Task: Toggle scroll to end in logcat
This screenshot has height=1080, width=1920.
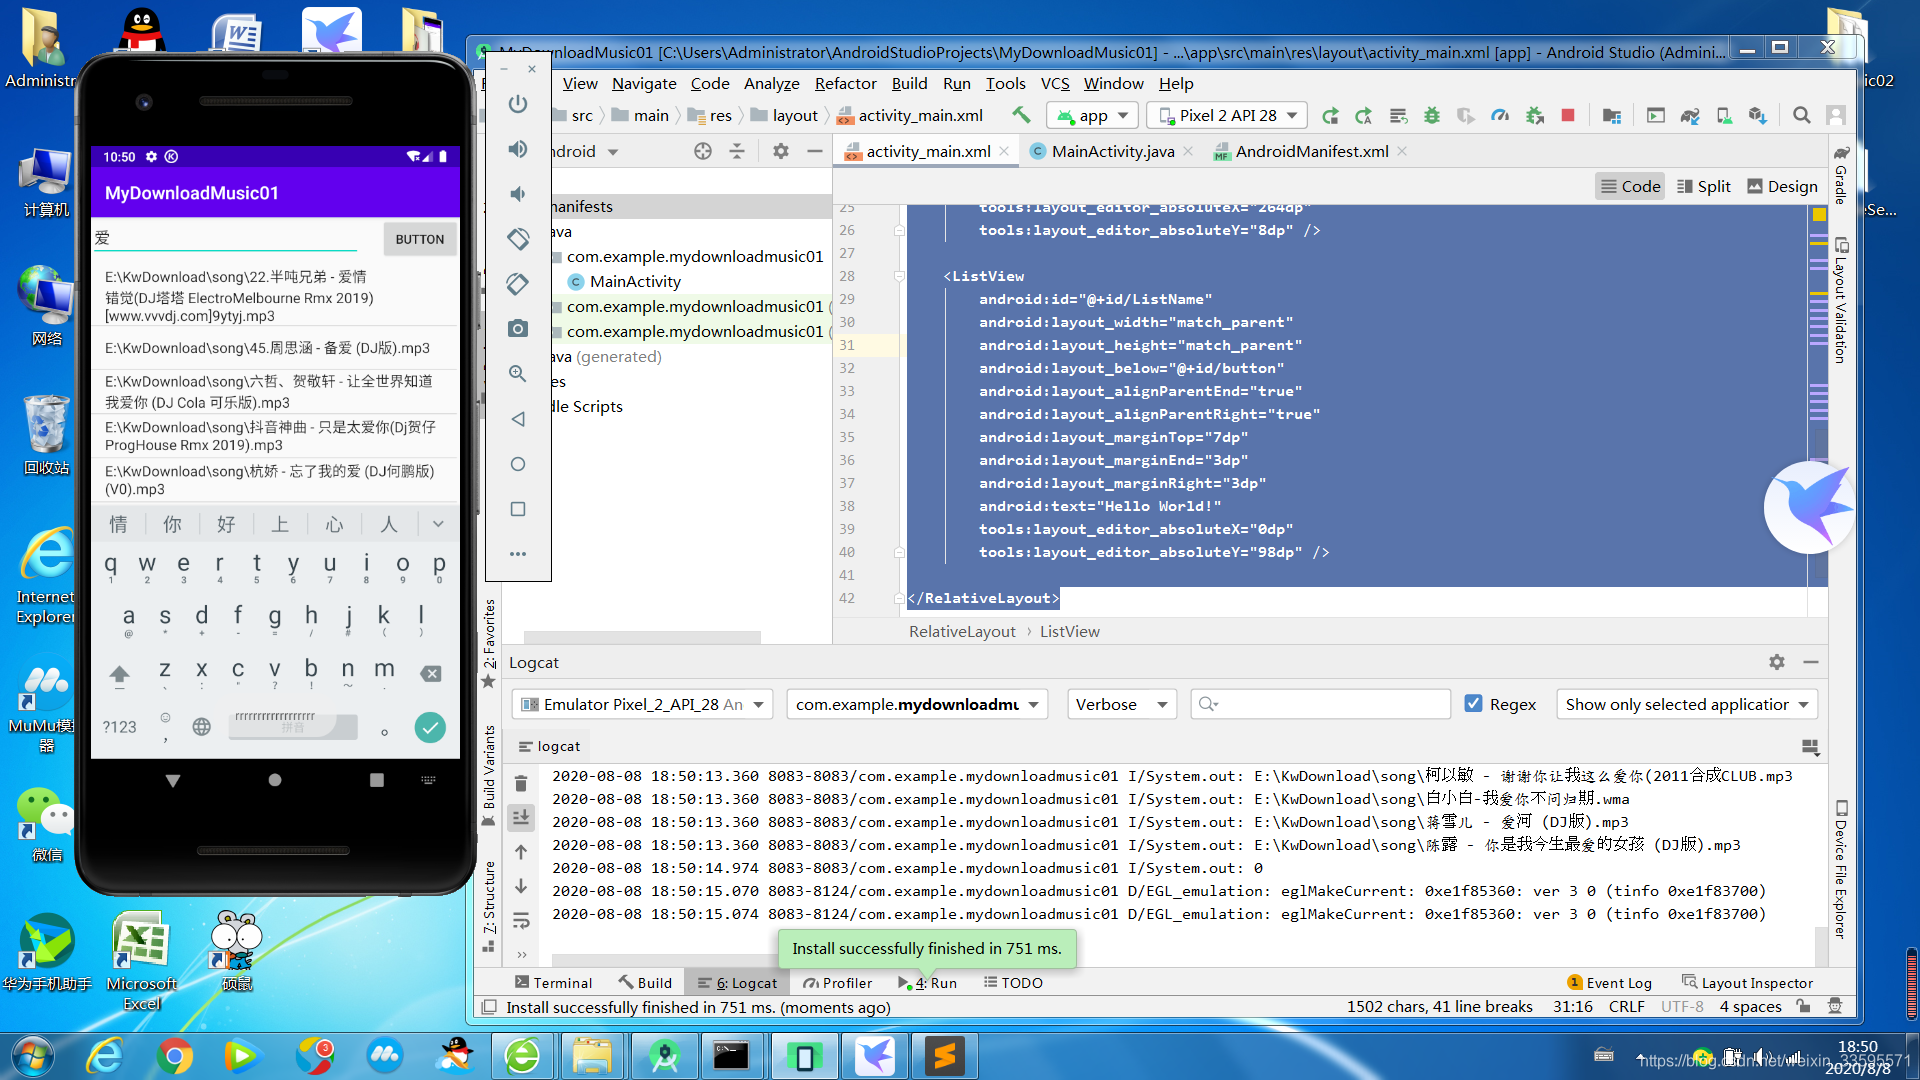Action: pos(521,818)
